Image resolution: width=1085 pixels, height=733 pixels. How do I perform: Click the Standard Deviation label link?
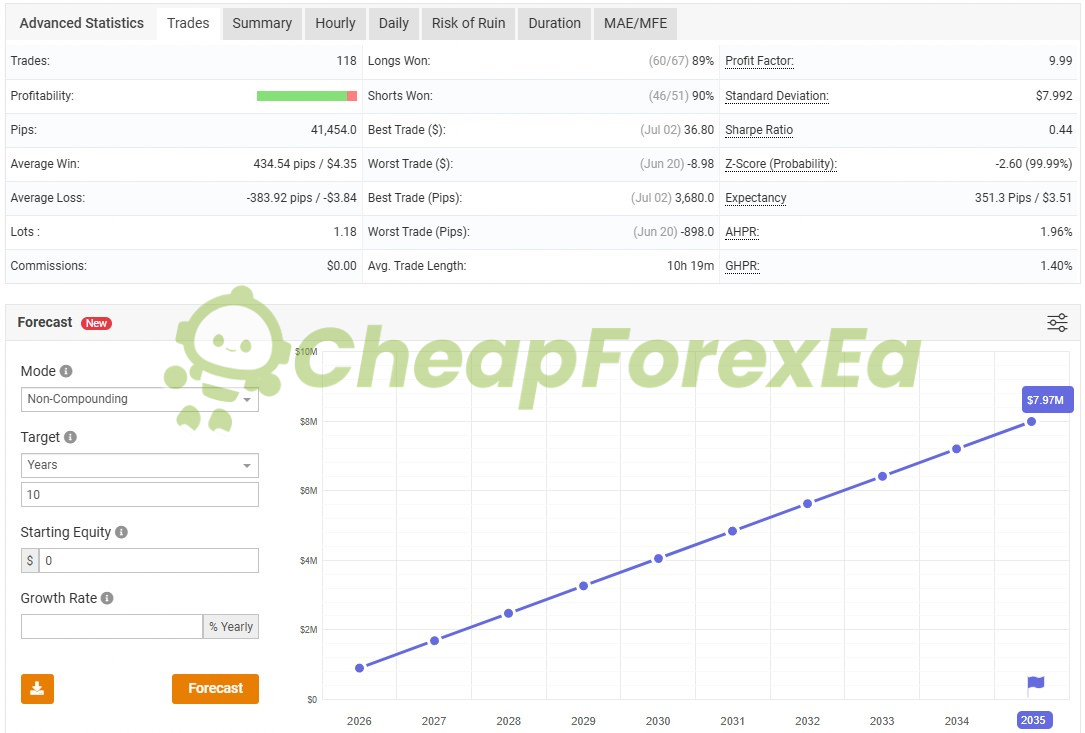[x=776, y=96]
